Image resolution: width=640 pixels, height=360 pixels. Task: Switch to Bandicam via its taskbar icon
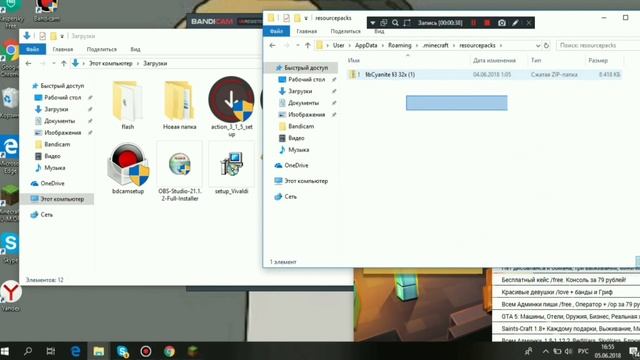146,351
